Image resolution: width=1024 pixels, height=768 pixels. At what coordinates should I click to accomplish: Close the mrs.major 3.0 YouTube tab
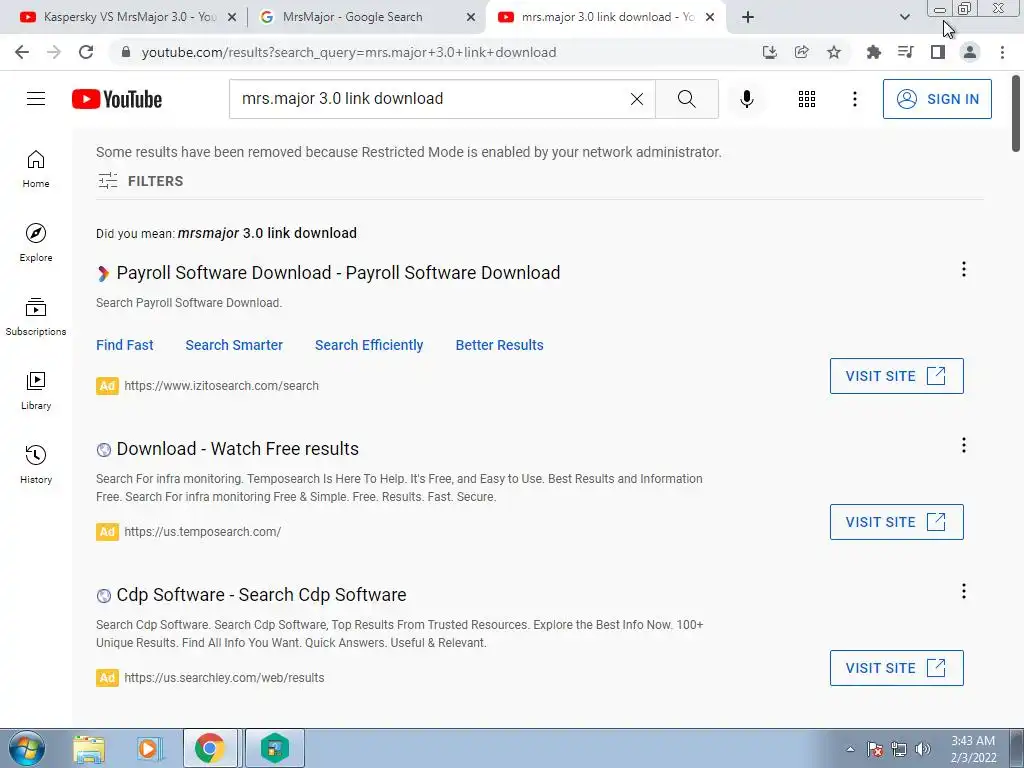(710, 18)
